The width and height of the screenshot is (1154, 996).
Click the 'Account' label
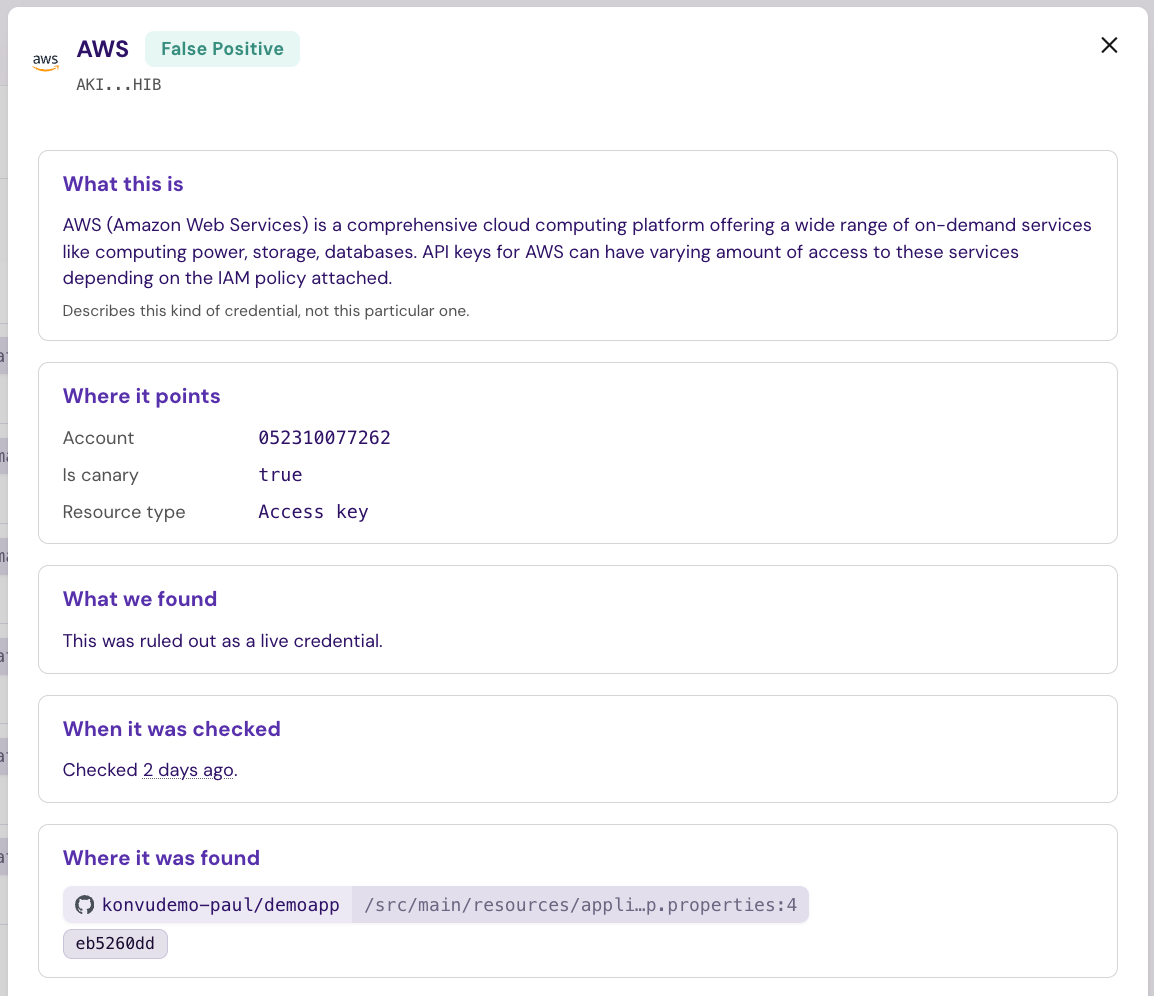pyautogui.click(x=98, y=438)
